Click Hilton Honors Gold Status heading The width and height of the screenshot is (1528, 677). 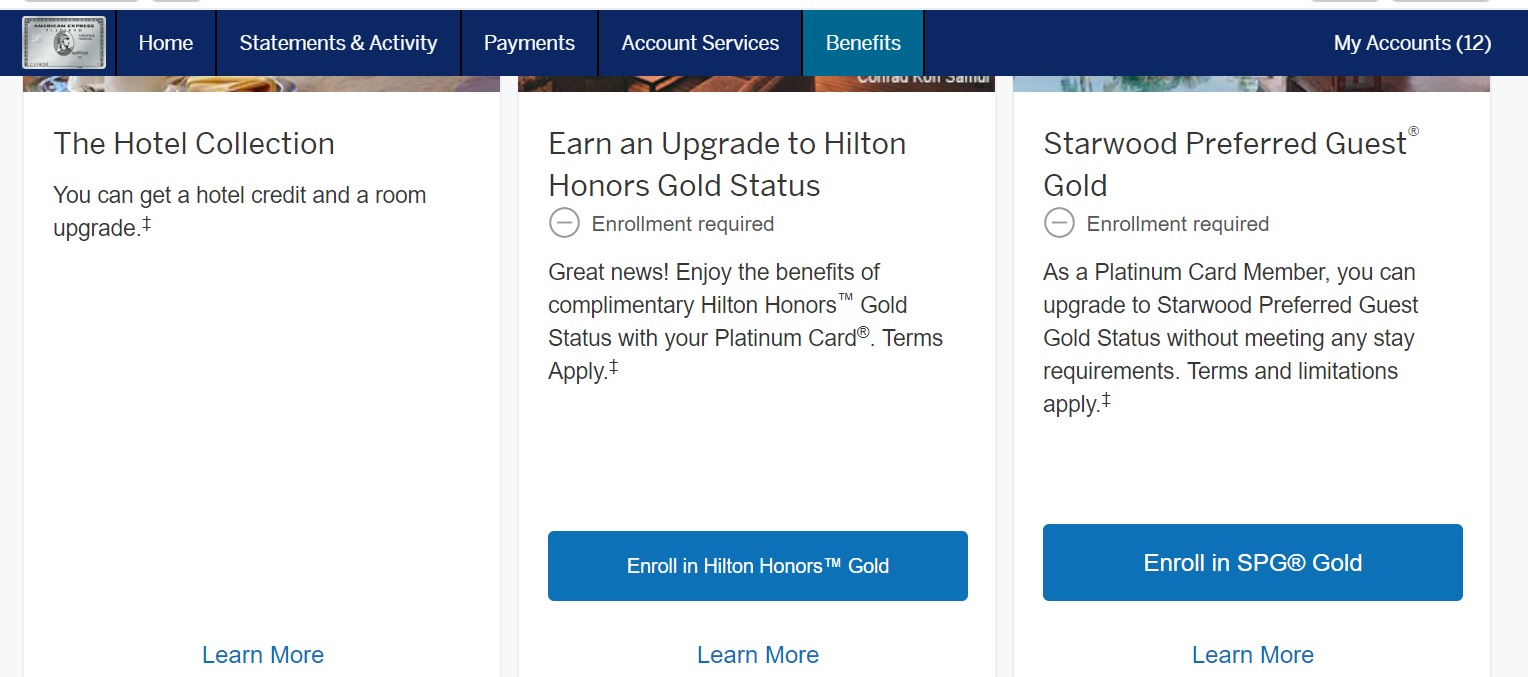point(727,165)
